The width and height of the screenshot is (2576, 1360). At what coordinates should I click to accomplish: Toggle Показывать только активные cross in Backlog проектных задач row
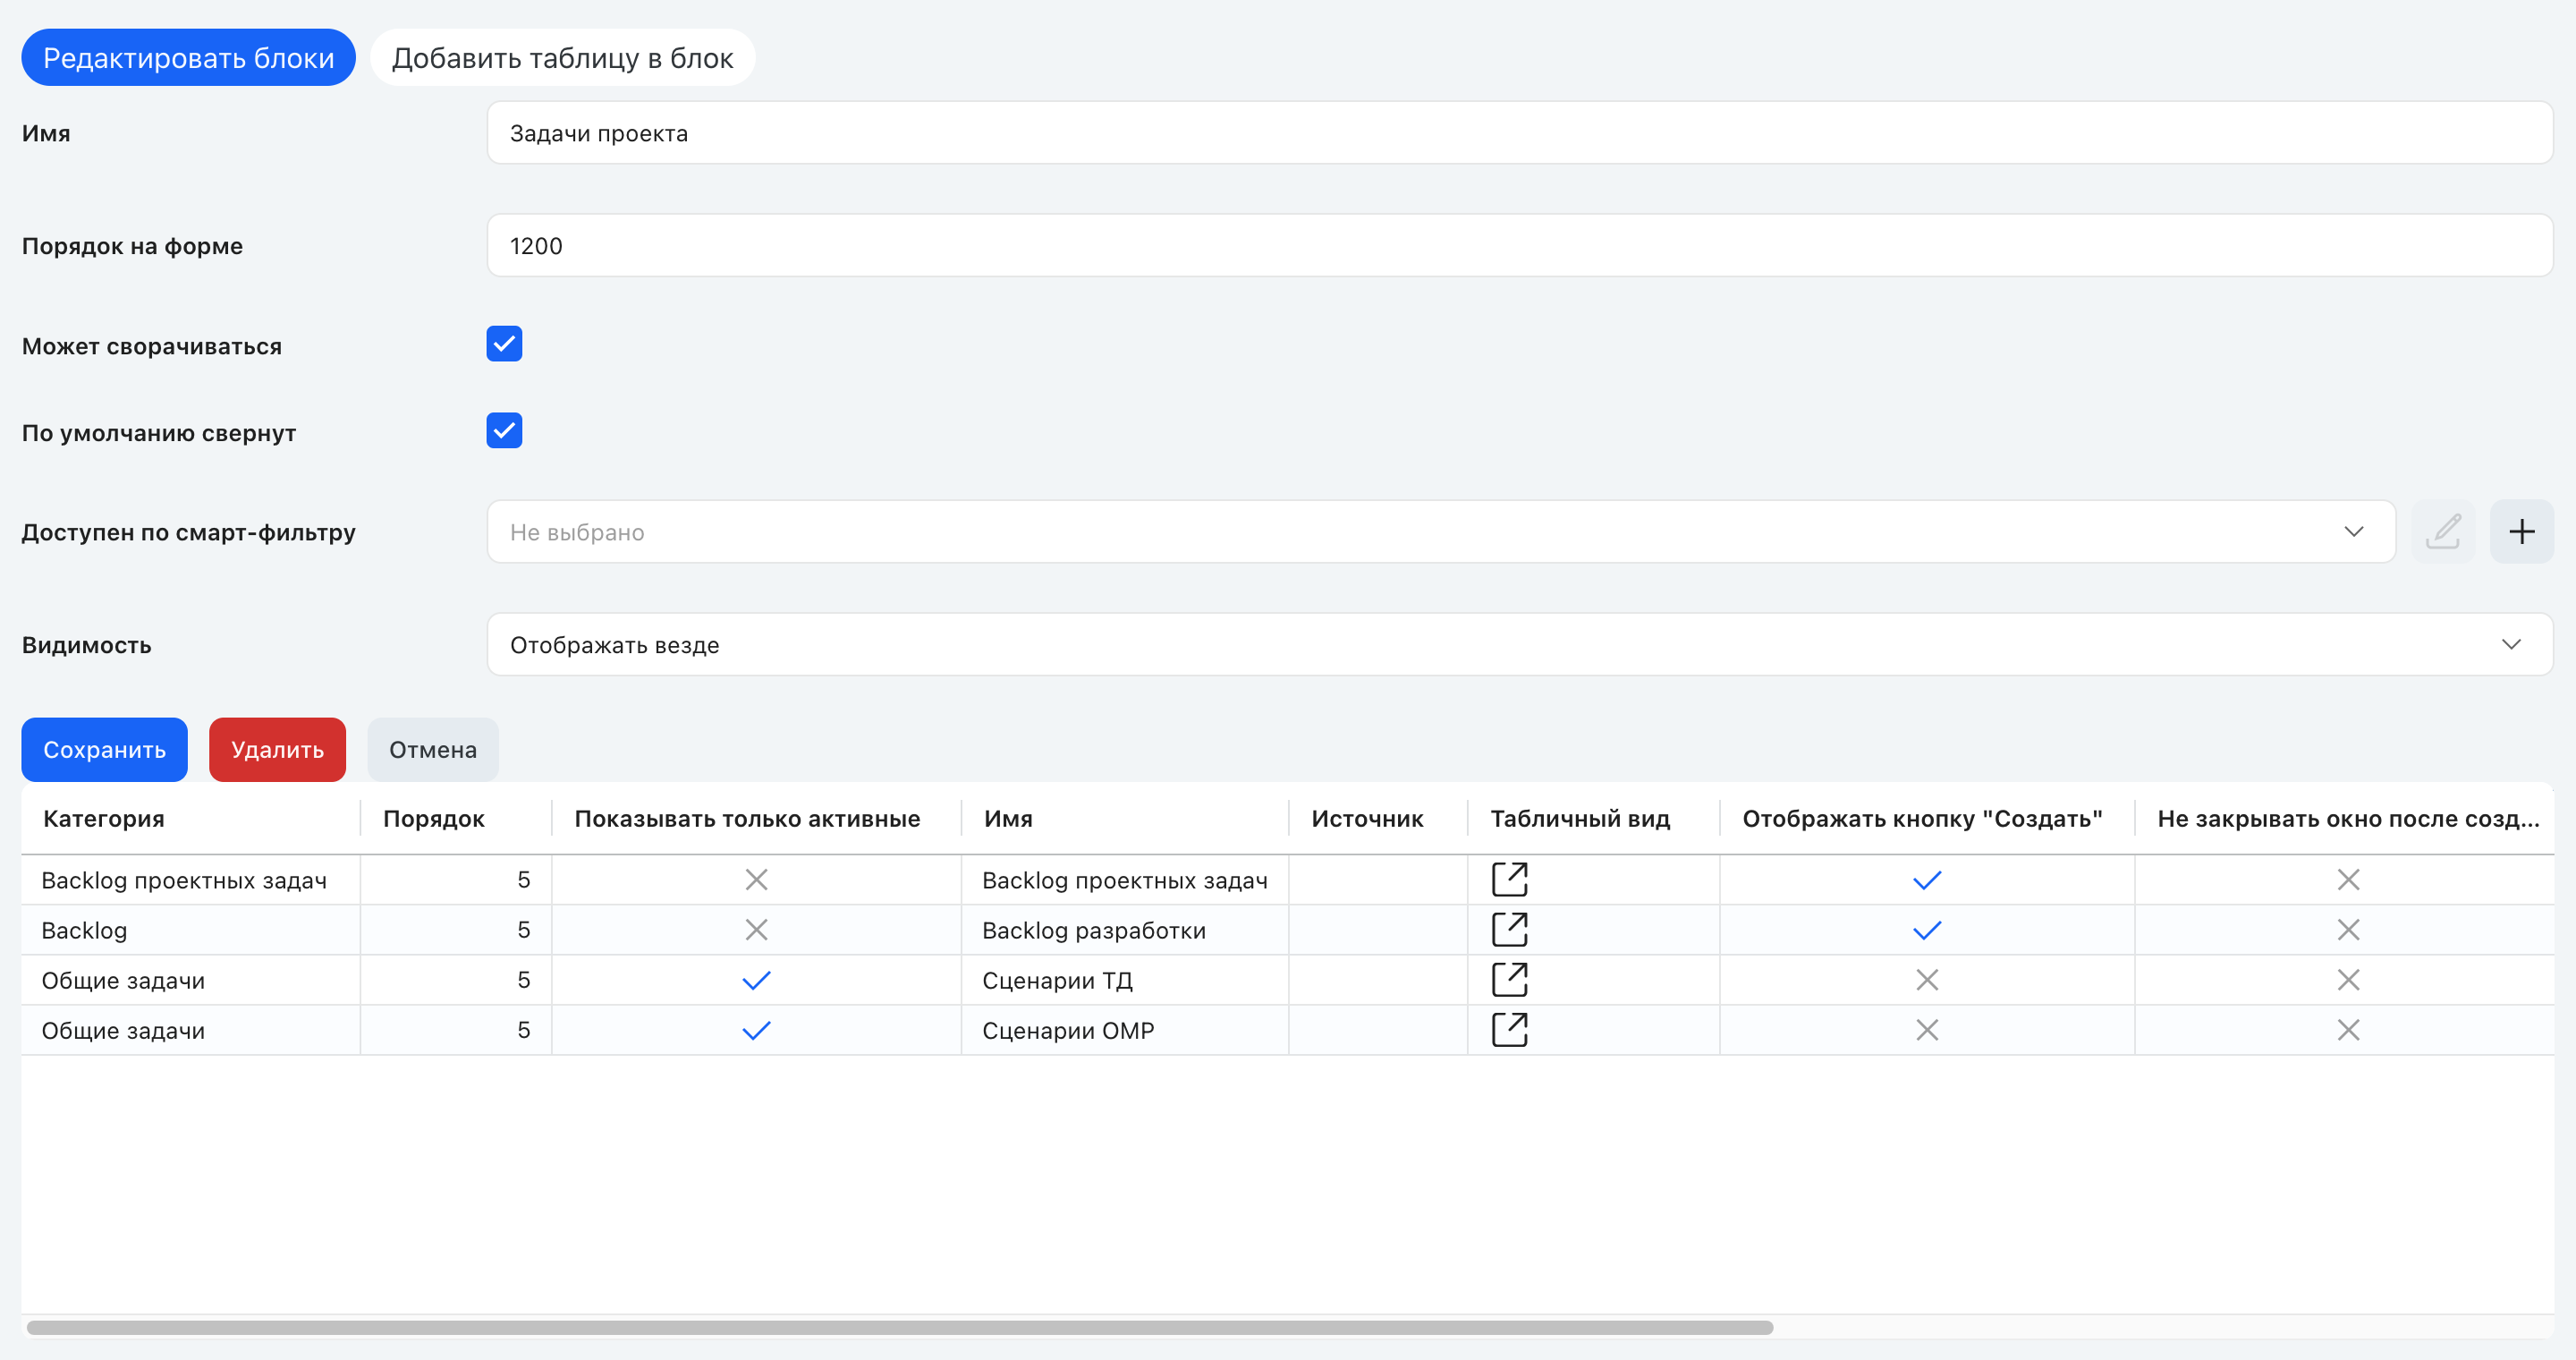pyautogui.click(x=756, y=880)
